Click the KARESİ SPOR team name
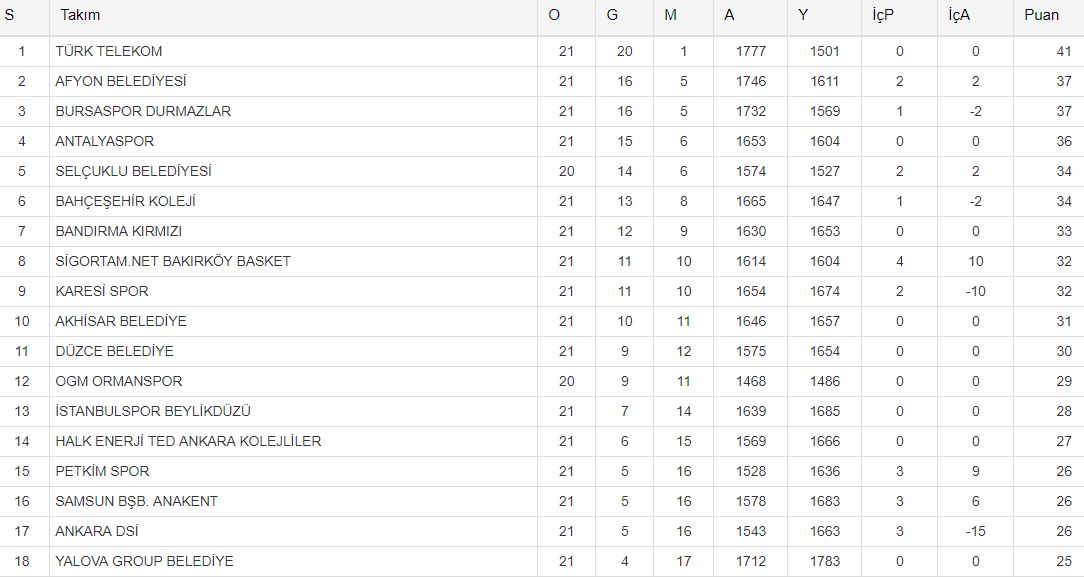This screenshot has width=1084, height=577. point(102,291)
